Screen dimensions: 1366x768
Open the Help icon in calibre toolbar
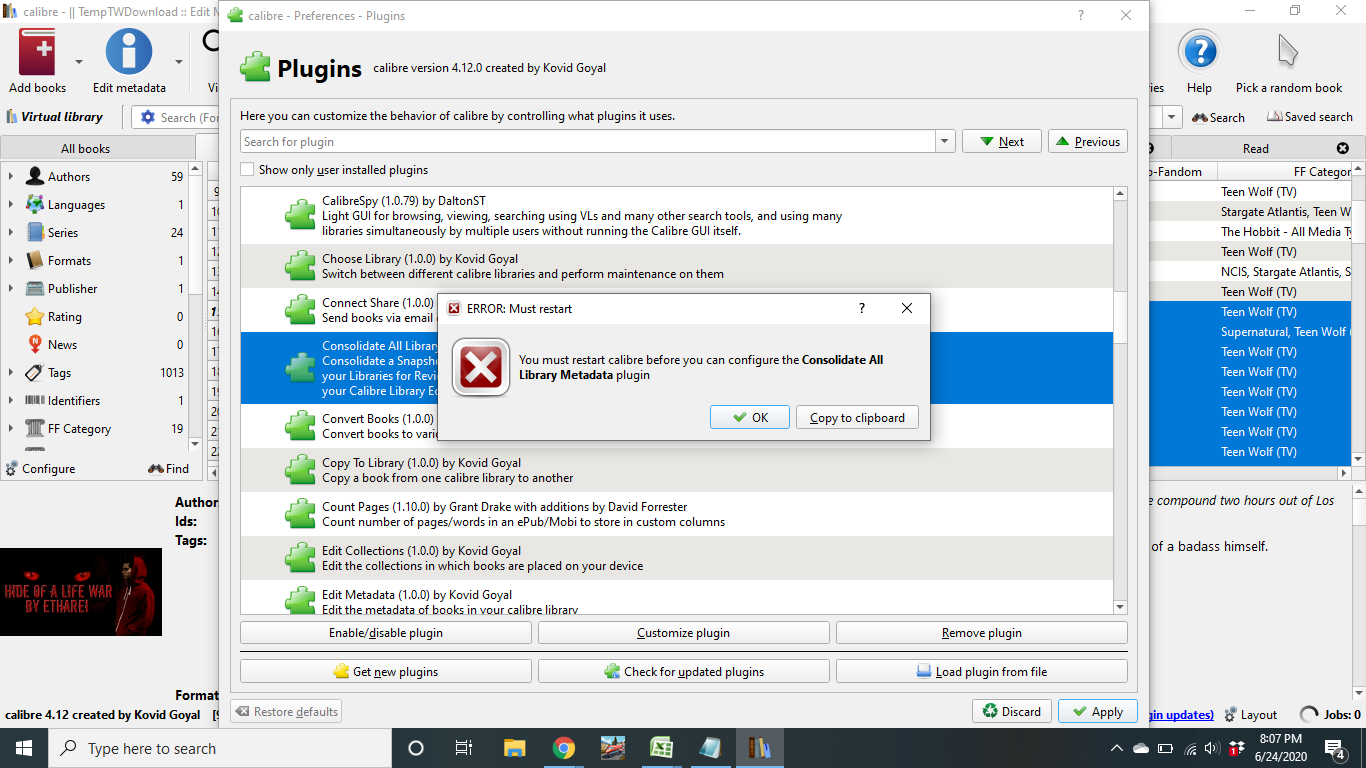(1199, 52)
